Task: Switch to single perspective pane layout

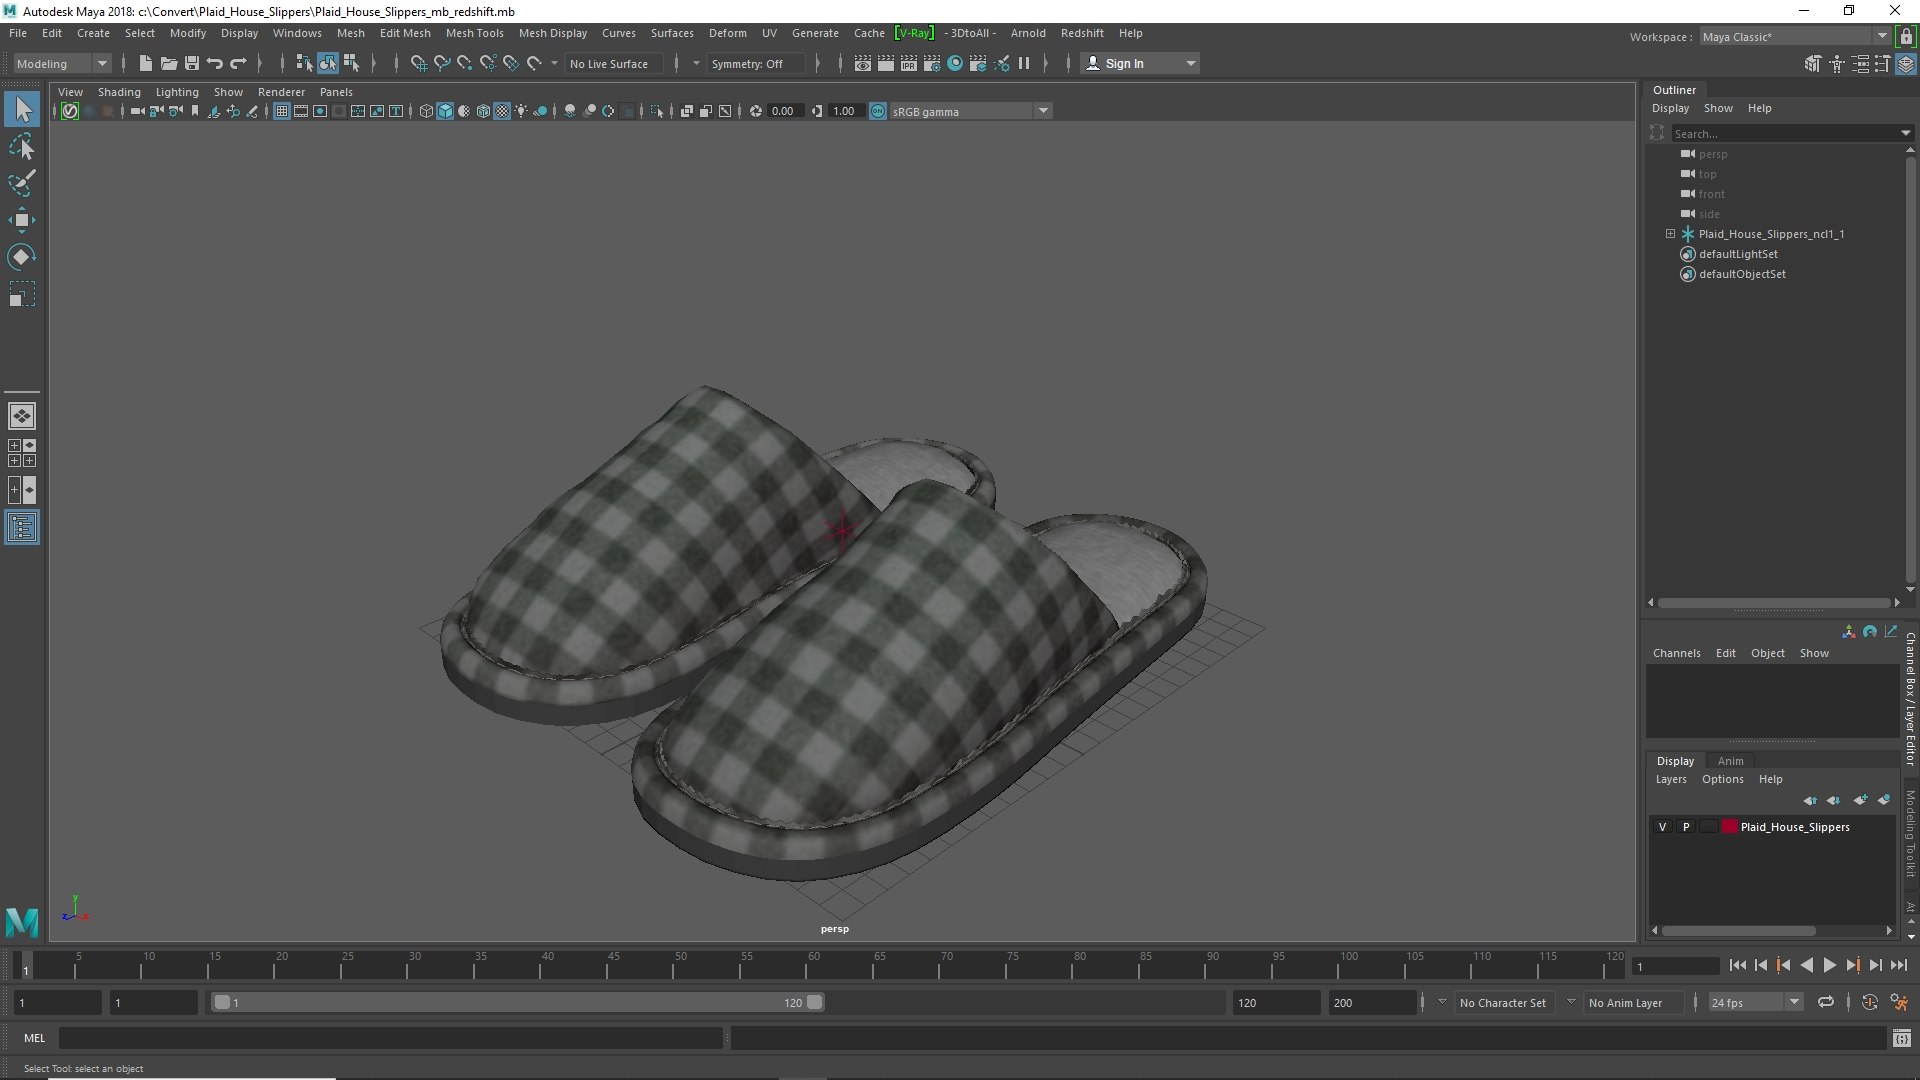Action: pos(22,416)
